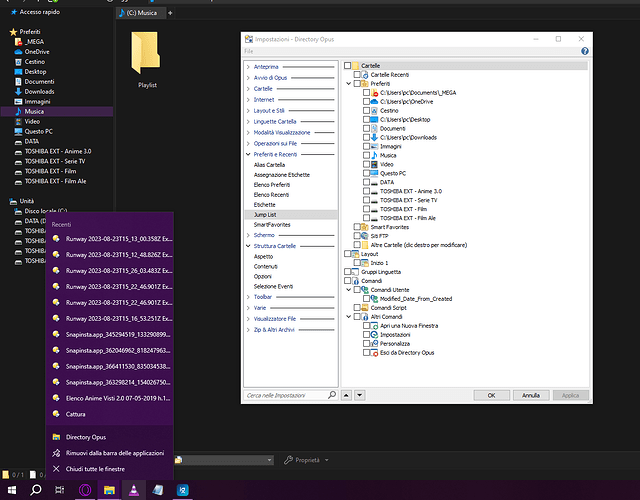Go to next search result down arrow
Screen dimensions: 640x500
click(359, 395)
